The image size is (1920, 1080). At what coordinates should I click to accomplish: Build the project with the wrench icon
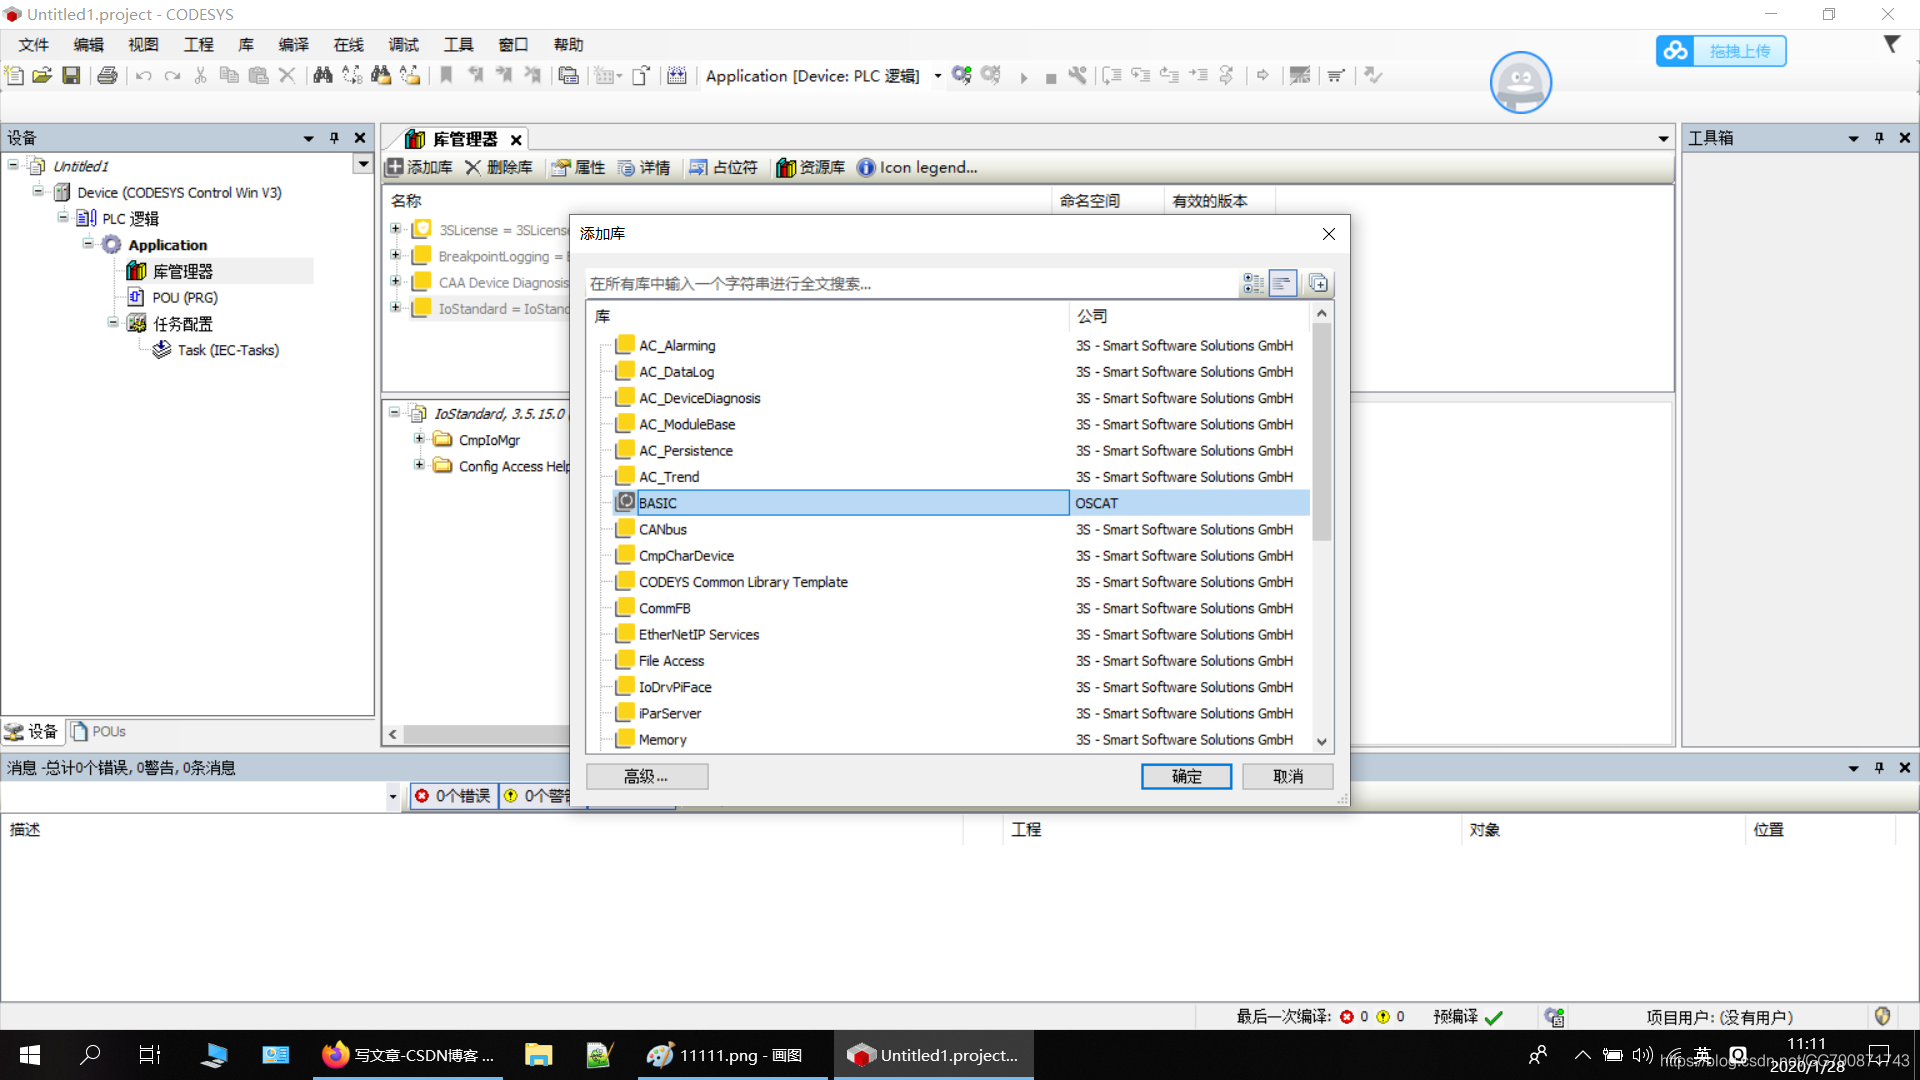coord(1077,75)
